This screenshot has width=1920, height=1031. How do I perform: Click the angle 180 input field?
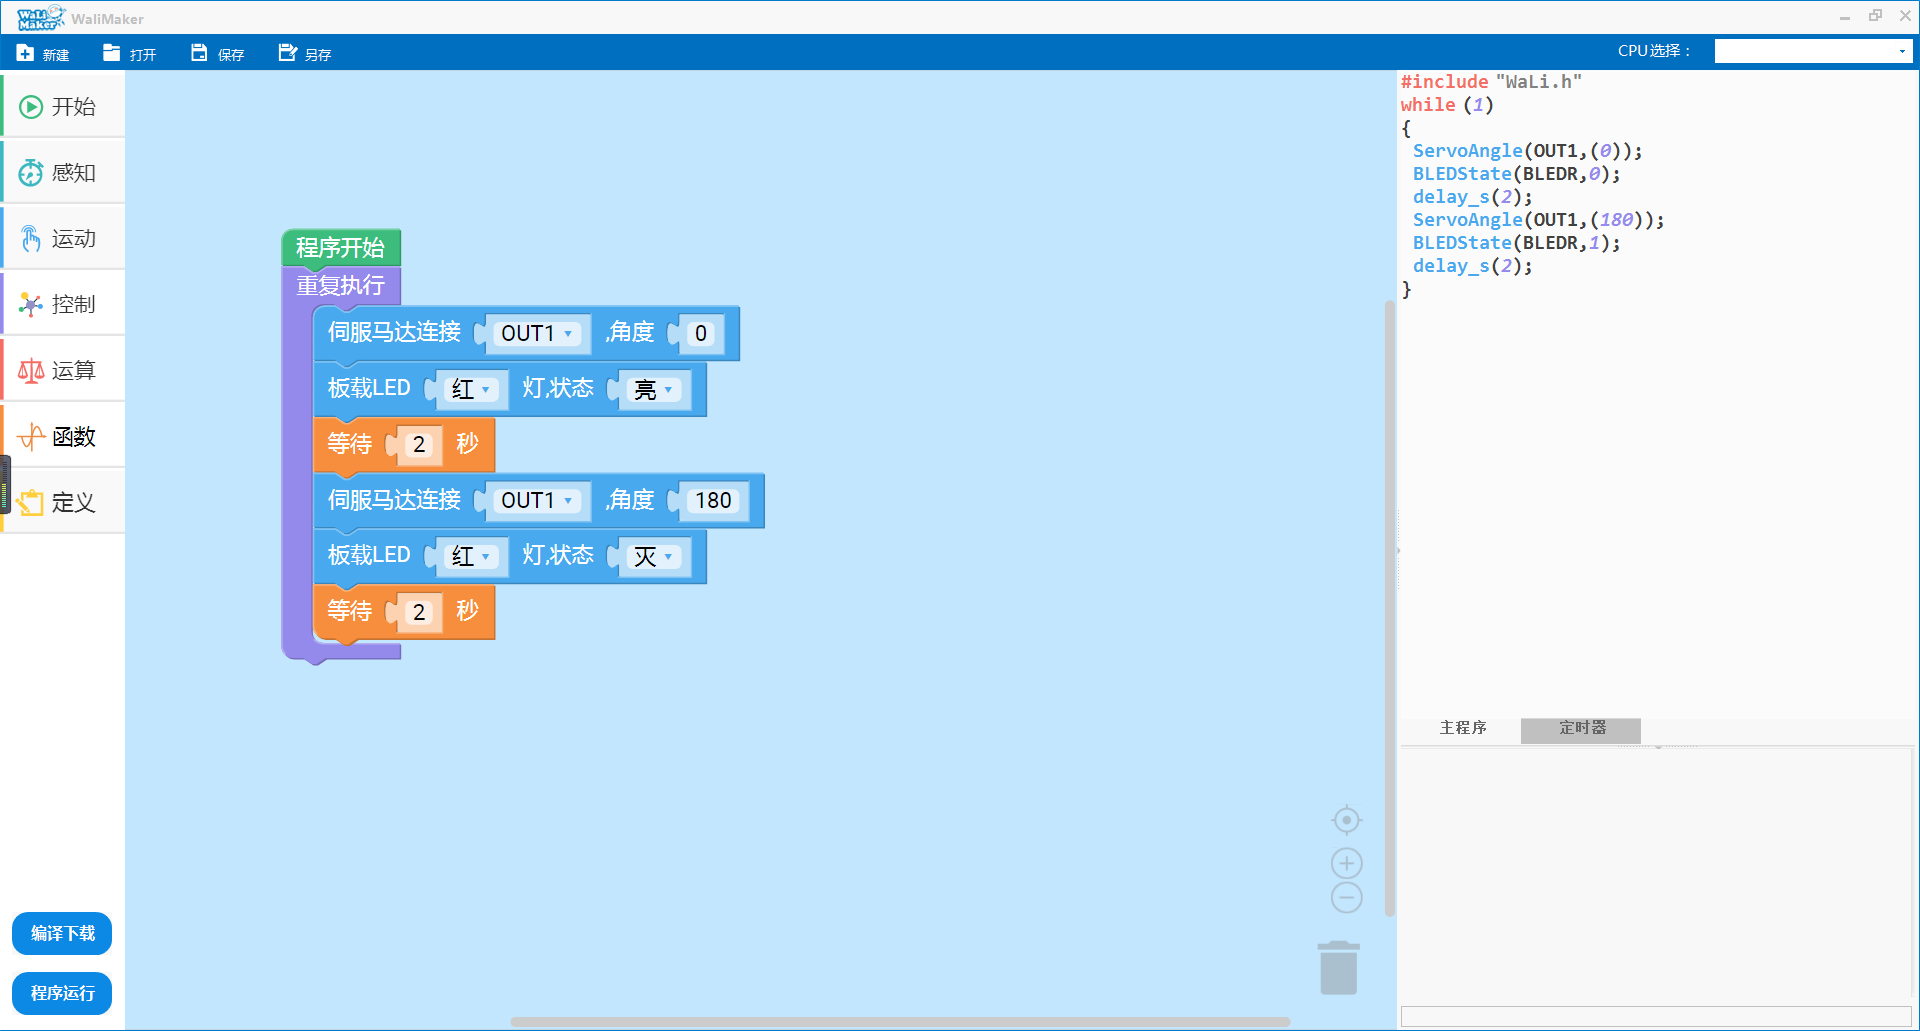coord(713,500)
